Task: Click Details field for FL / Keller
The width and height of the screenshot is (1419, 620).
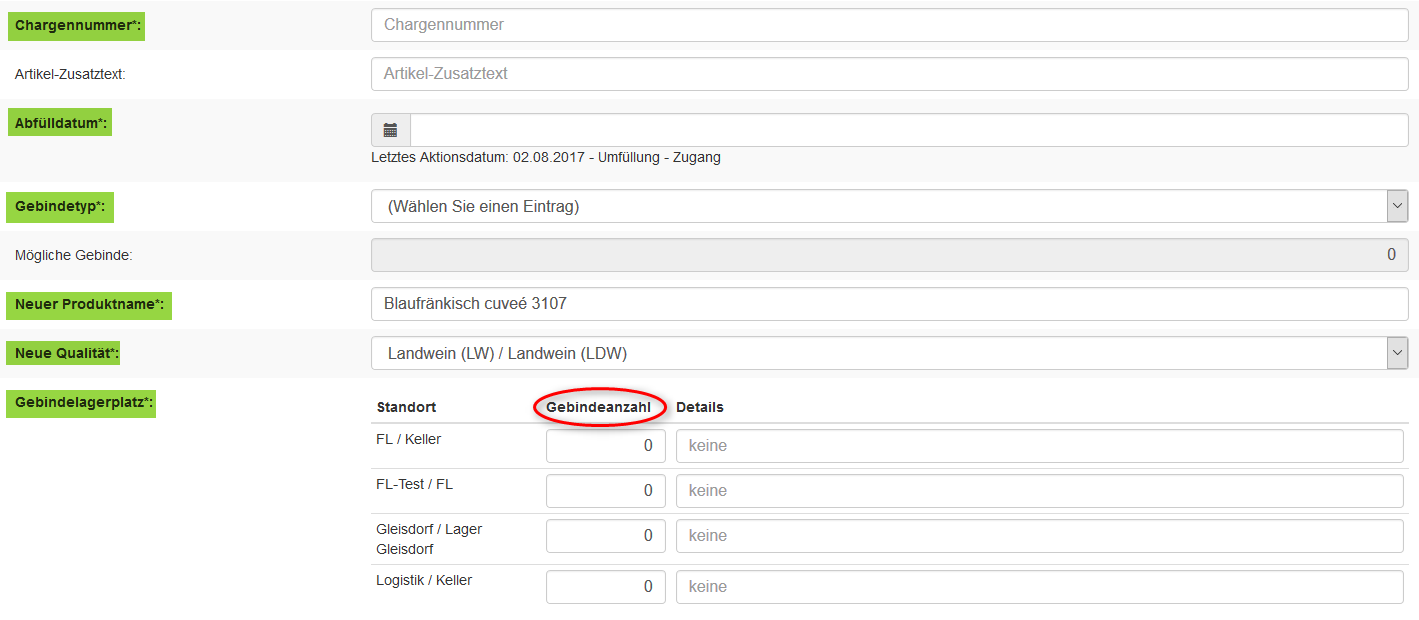Action: (1039, 446)
